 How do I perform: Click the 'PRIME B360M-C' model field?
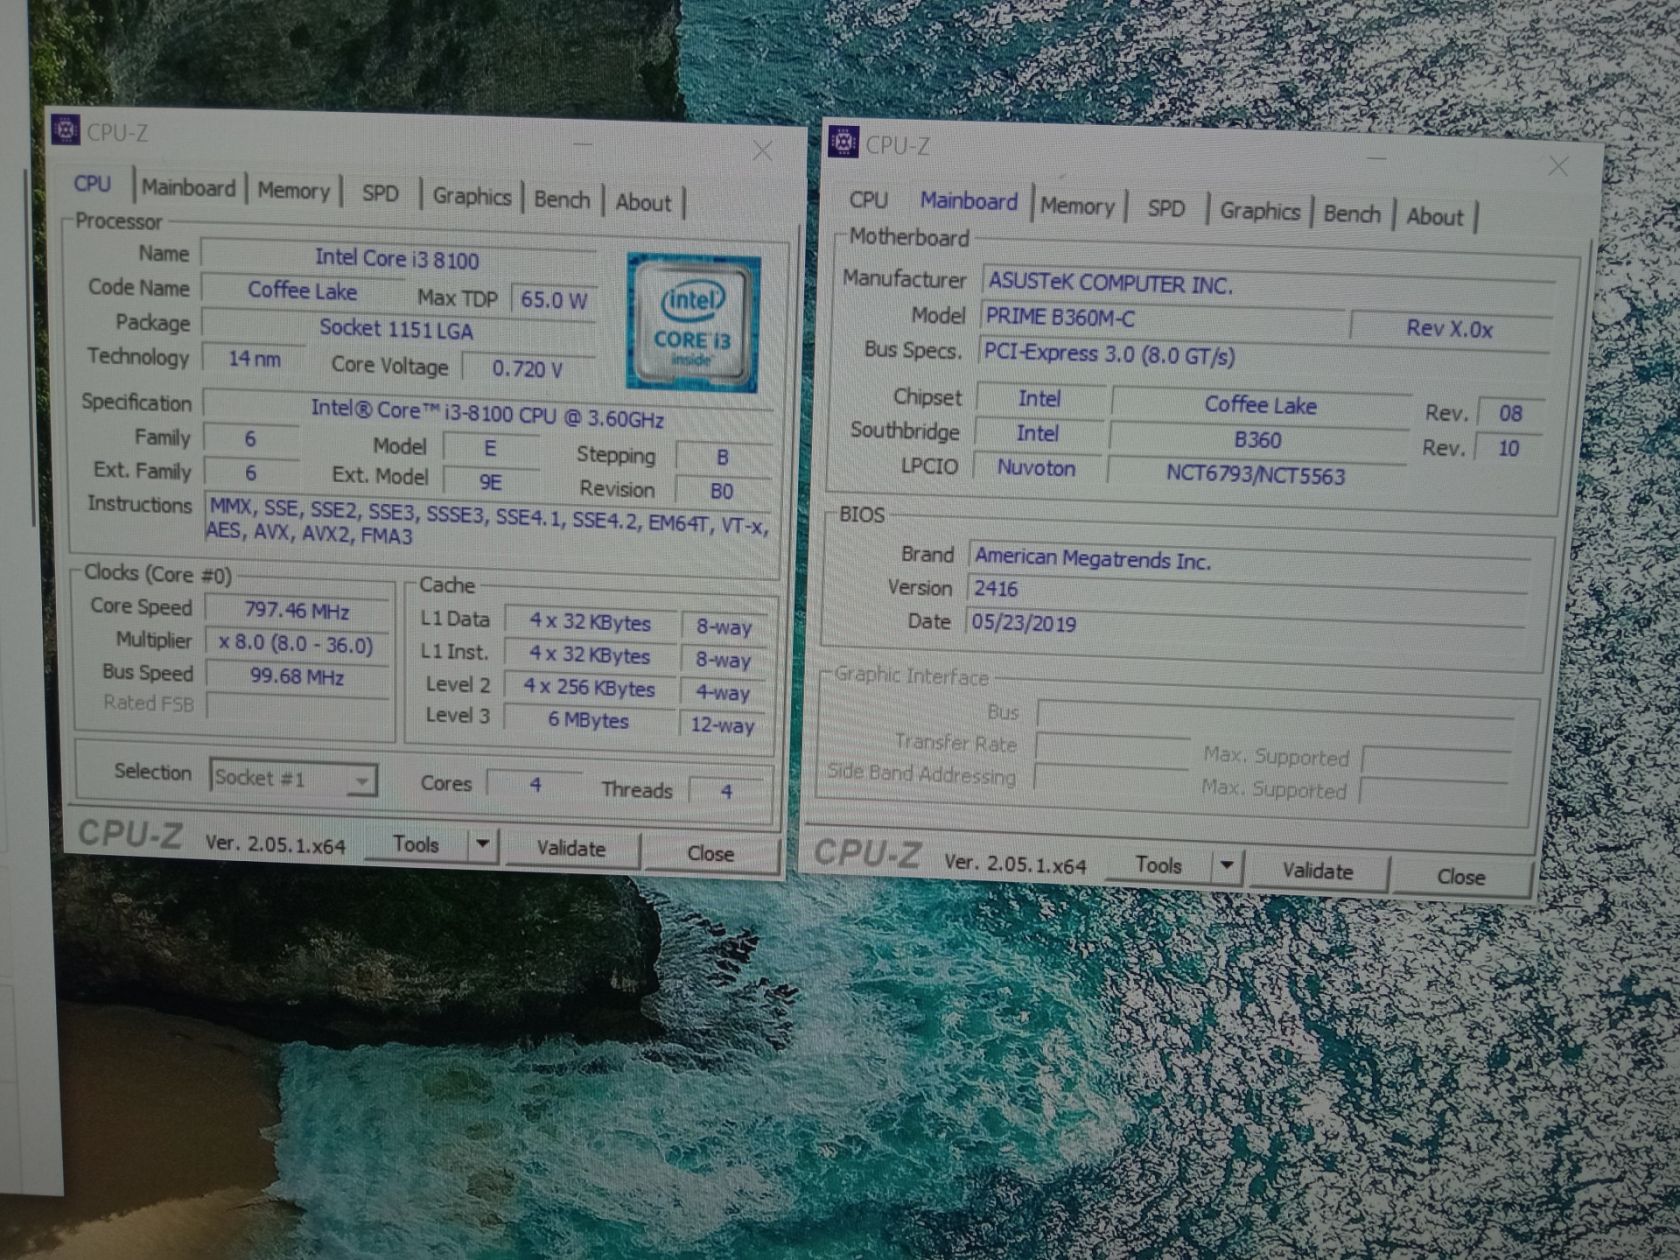pyautogui.click(x=1163, y=318)
